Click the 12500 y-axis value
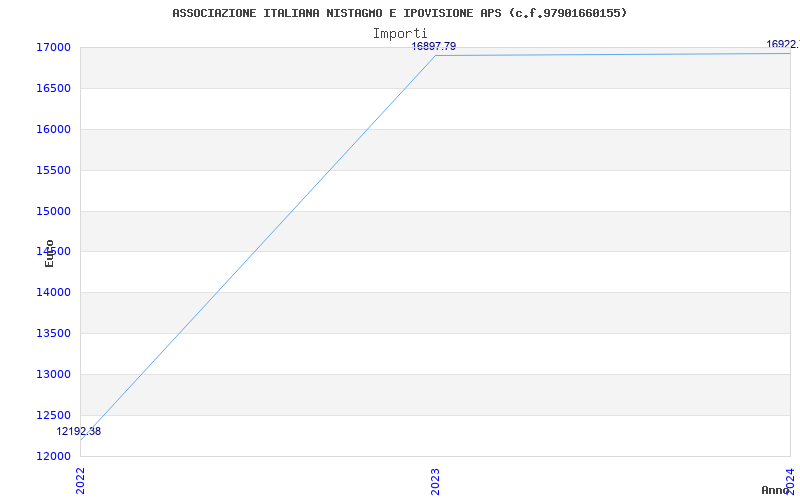The image size is (800, 500). (53, 415)
